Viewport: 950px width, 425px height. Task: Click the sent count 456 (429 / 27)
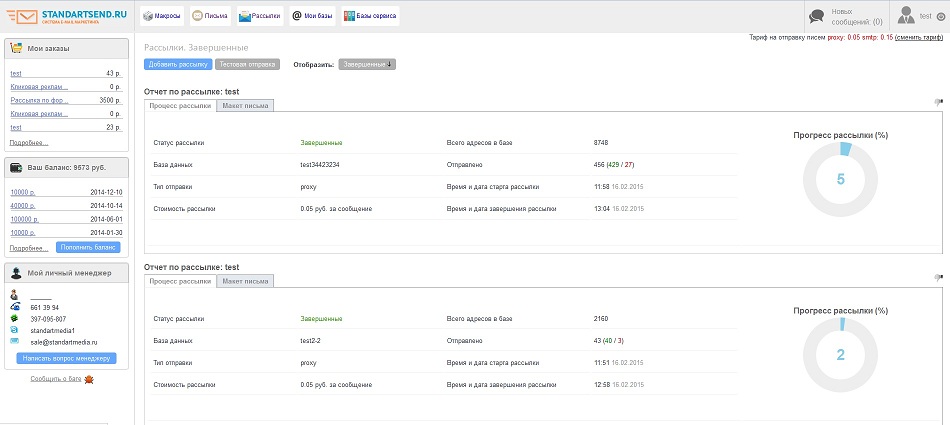(614, 165)
